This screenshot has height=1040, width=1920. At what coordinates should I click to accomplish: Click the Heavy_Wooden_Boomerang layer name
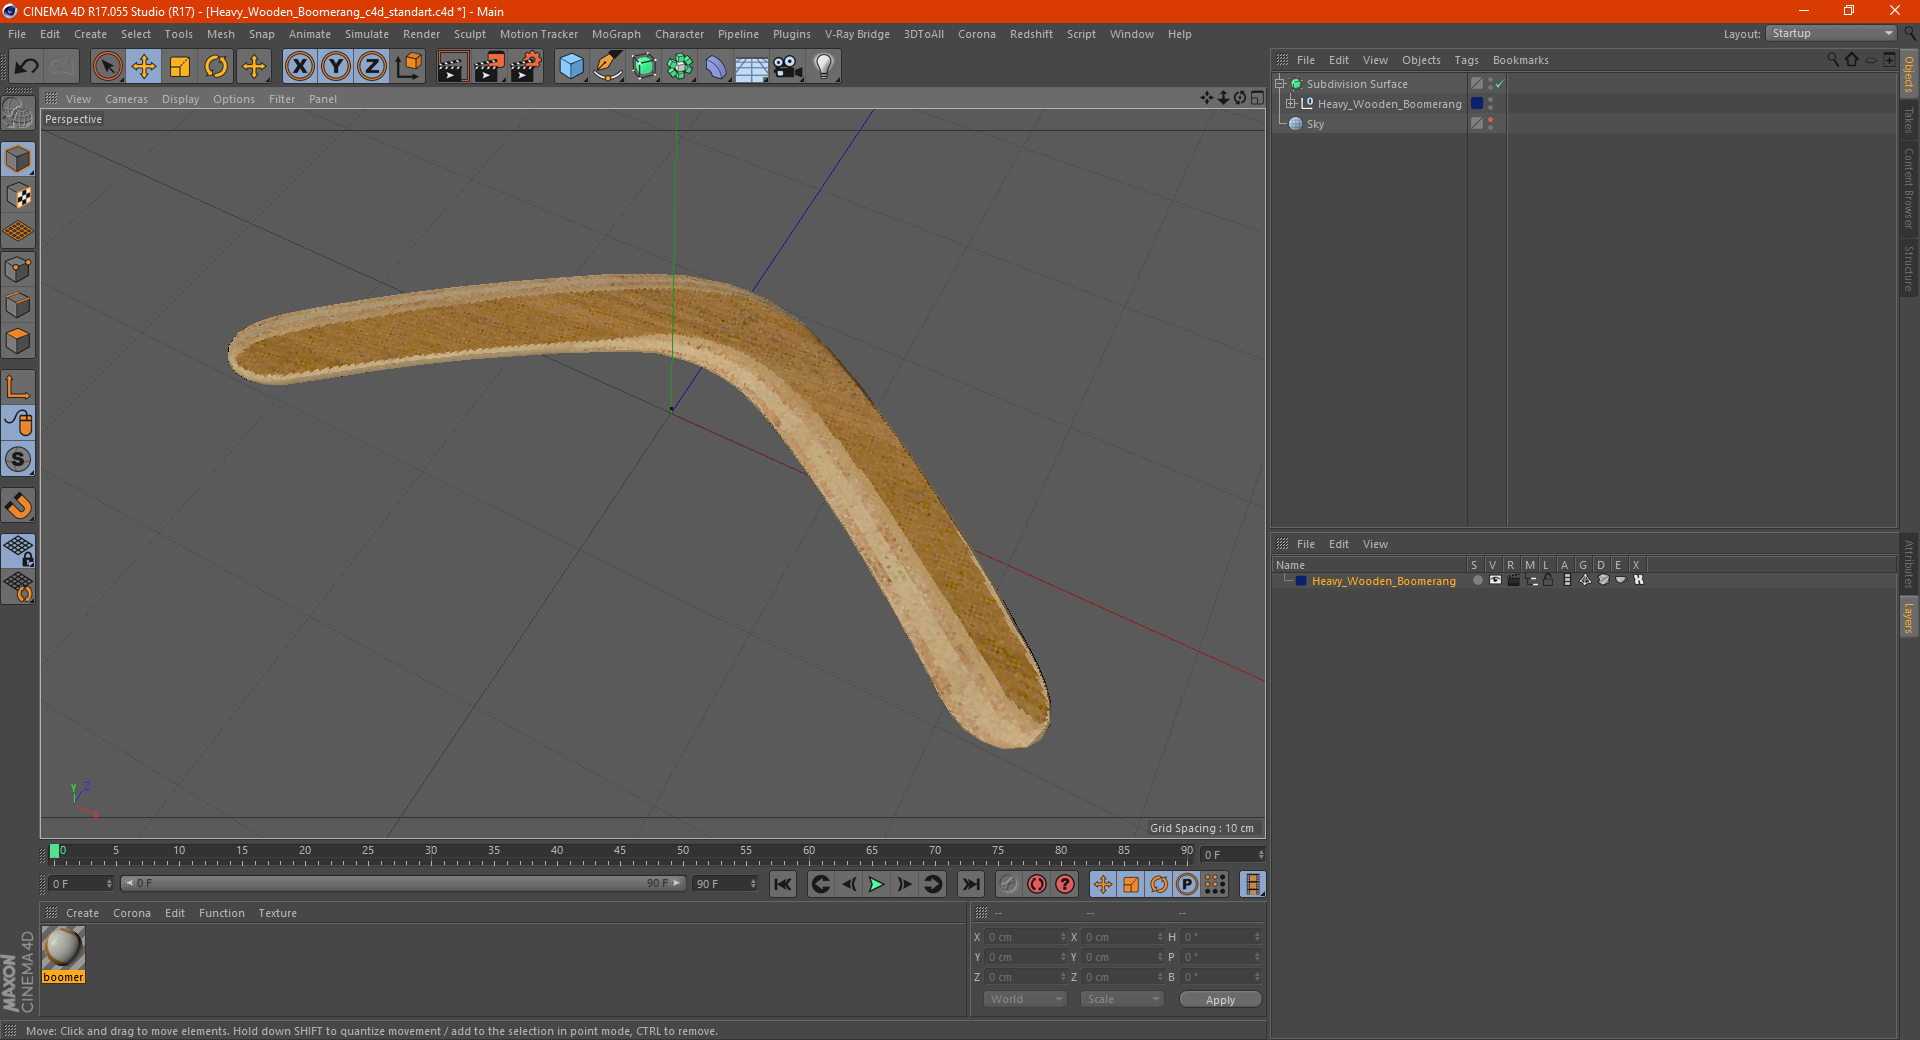1383,581
